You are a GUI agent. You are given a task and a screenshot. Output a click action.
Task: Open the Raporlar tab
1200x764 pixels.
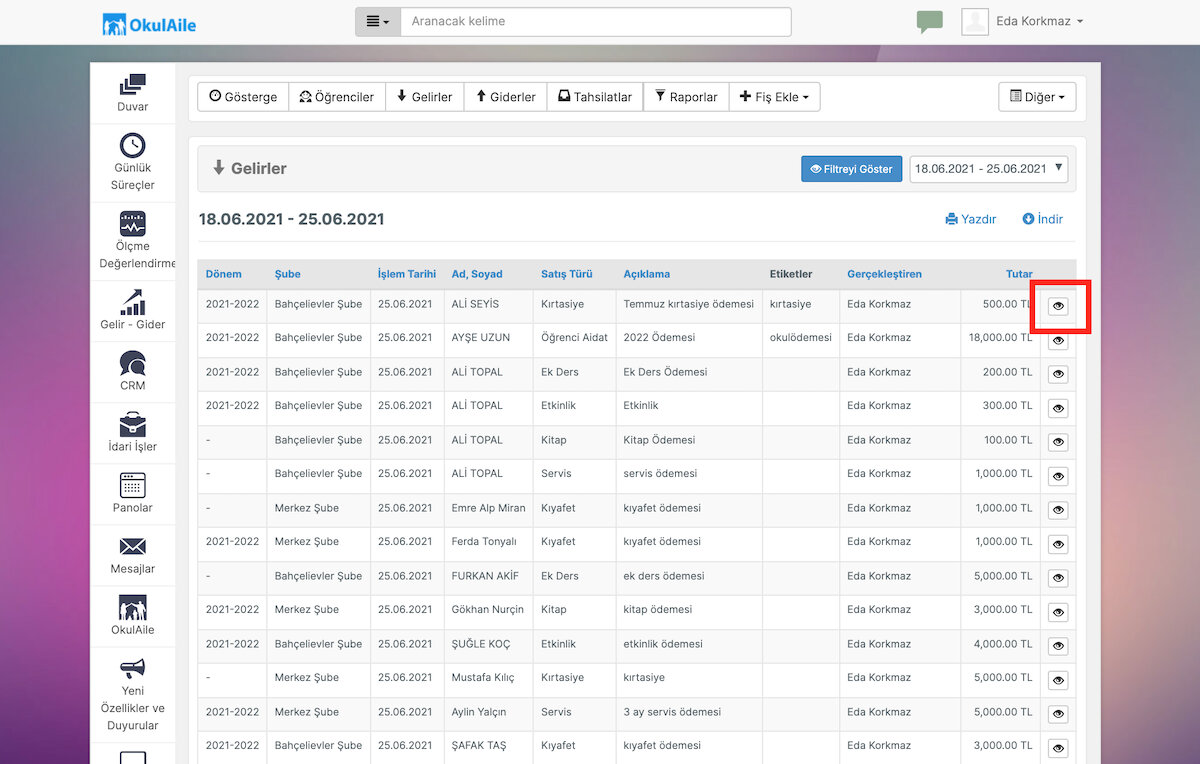(686, 97)
